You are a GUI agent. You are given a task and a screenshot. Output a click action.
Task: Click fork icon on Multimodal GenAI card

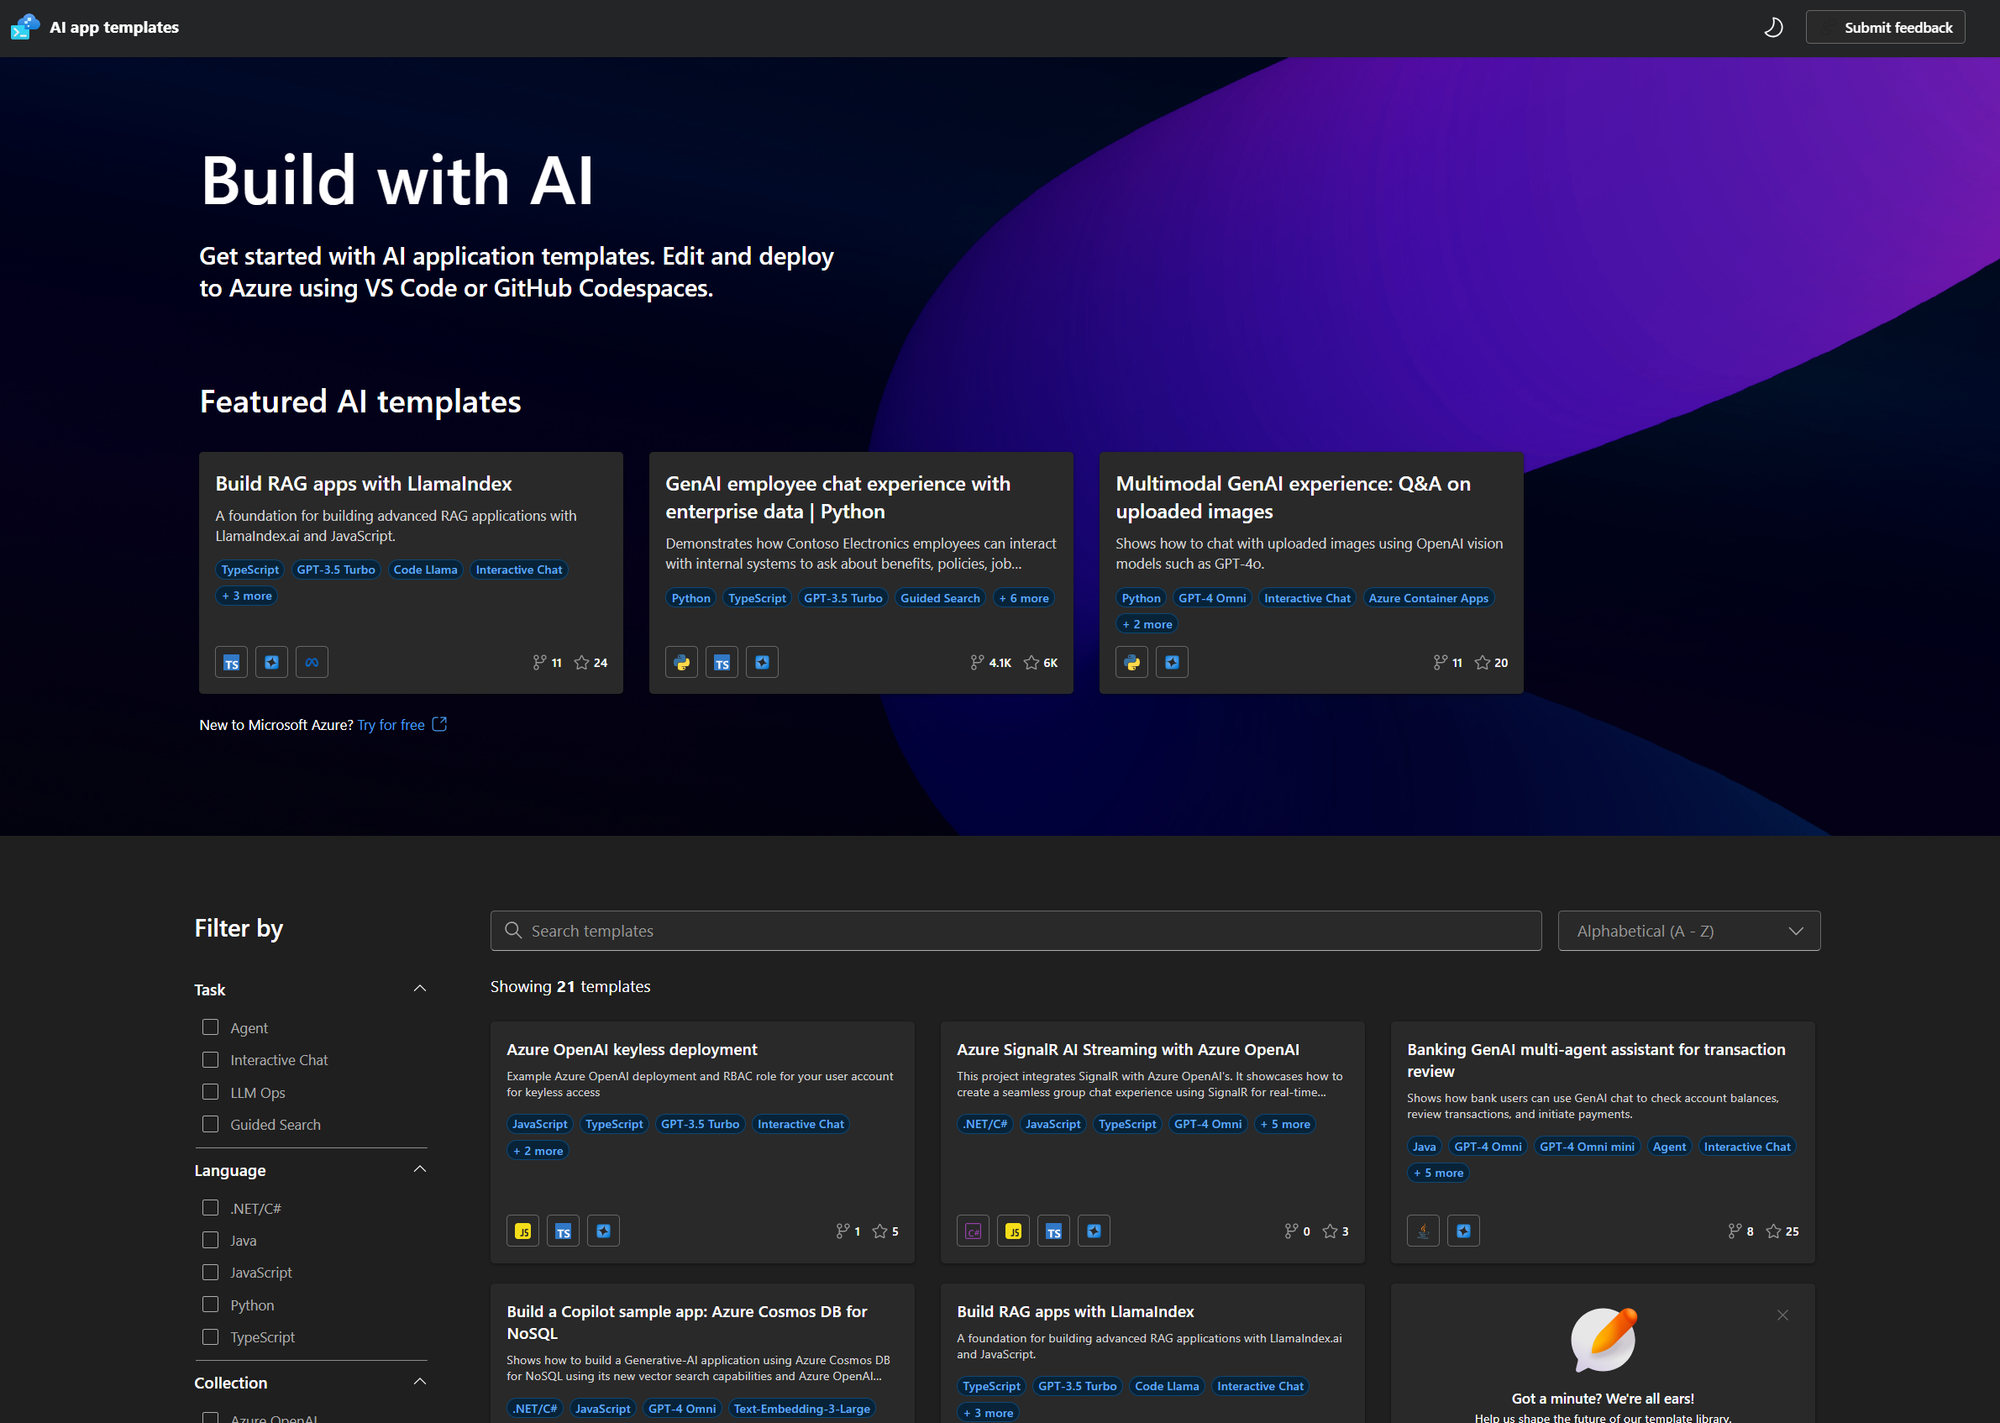click(x=1440, y=662)
